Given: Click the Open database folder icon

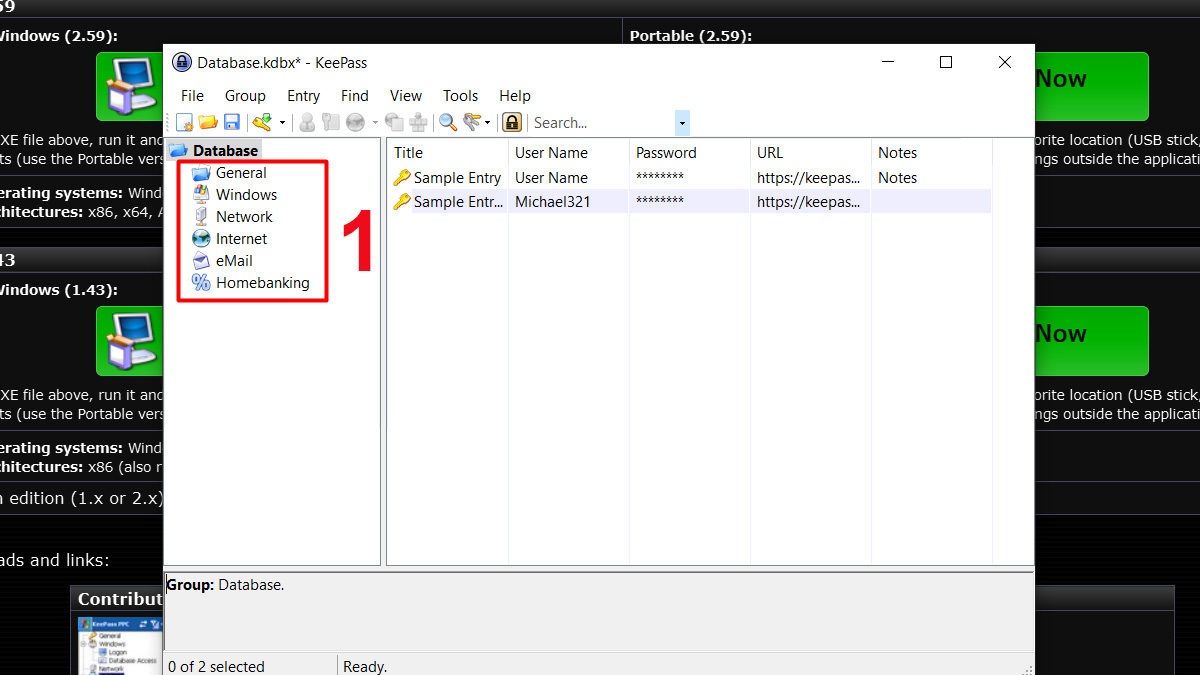Looking at the screenshot, I should point(208,122).
